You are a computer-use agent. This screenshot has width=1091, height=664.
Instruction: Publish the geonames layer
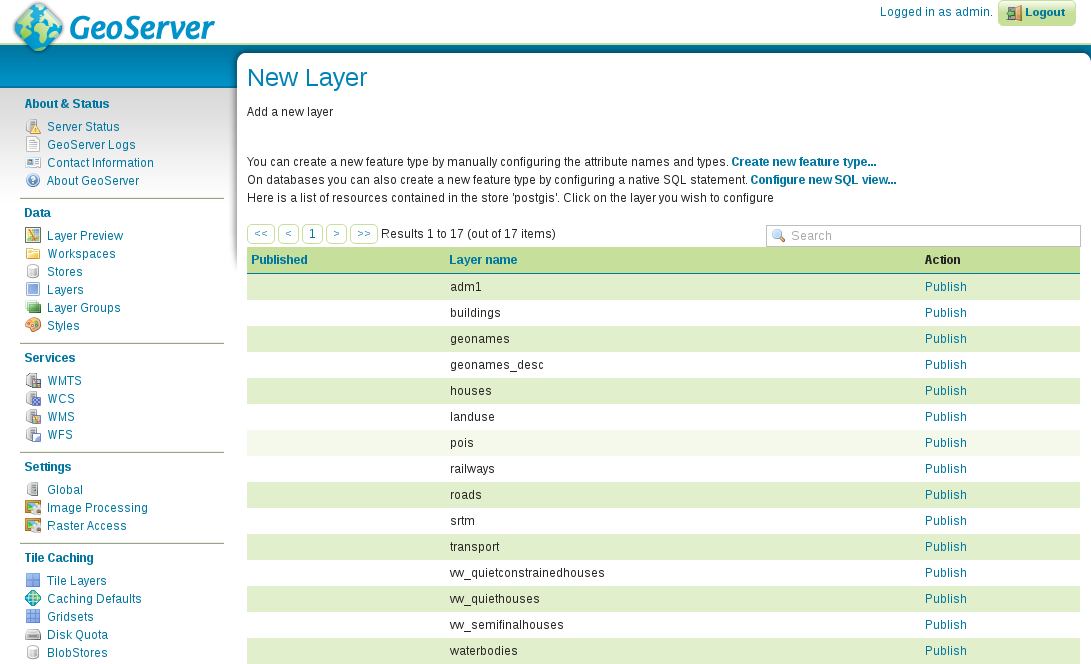(x=946, y=339)
